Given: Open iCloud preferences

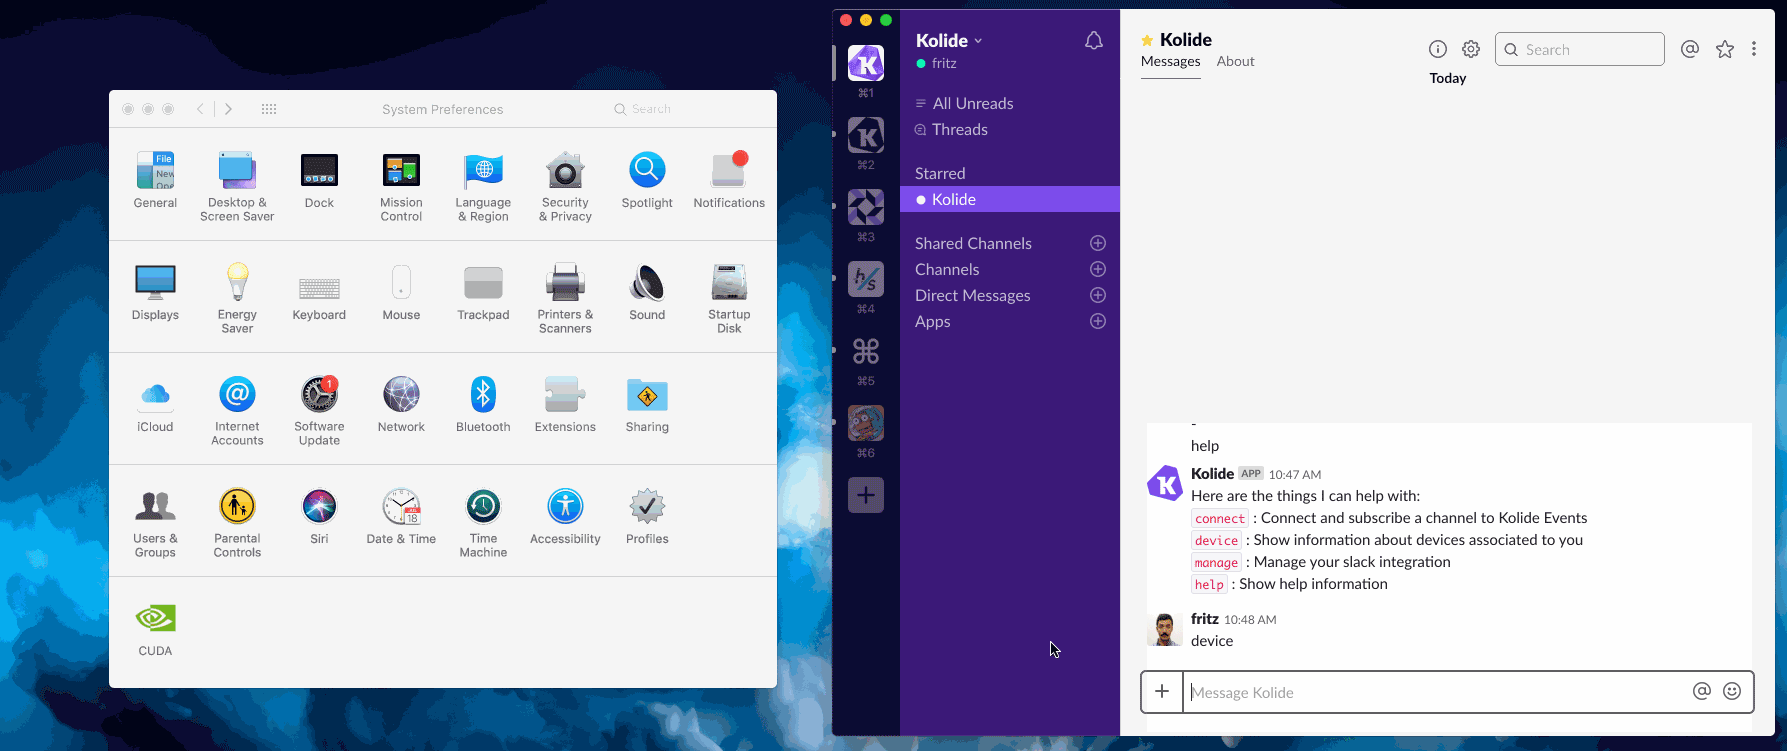Looking at the screenshot, I should [155, 405].
